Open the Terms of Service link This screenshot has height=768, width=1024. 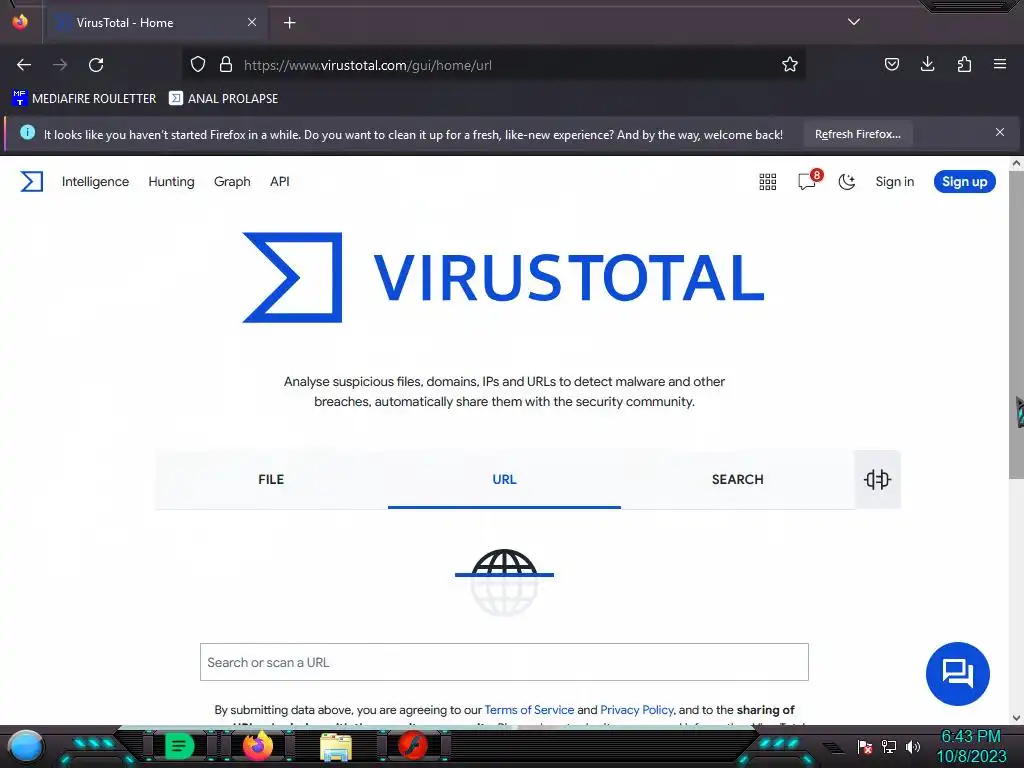coord(529,710)
